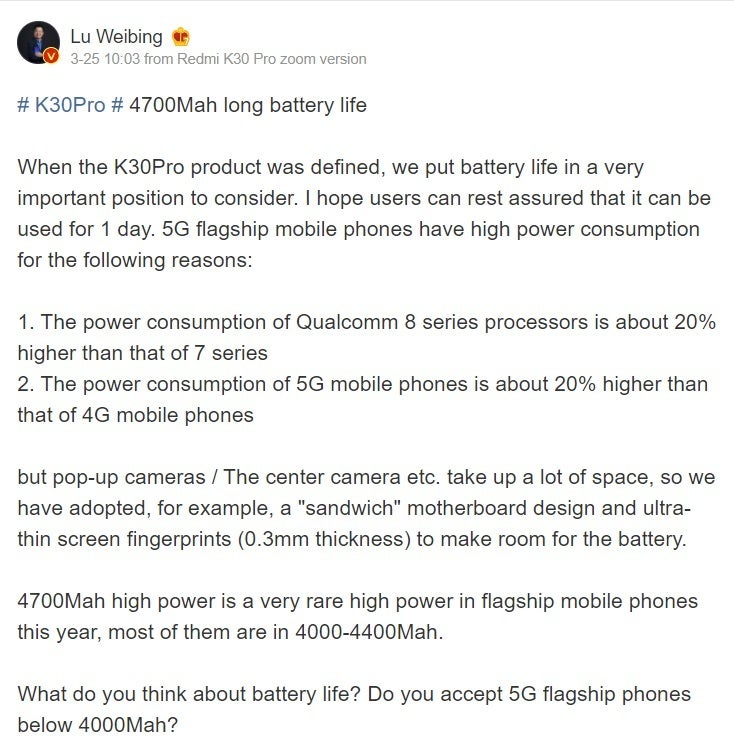Click the paragraph mentioning pop-up cameras
734x753 pixels.
(x=366, y=508)
